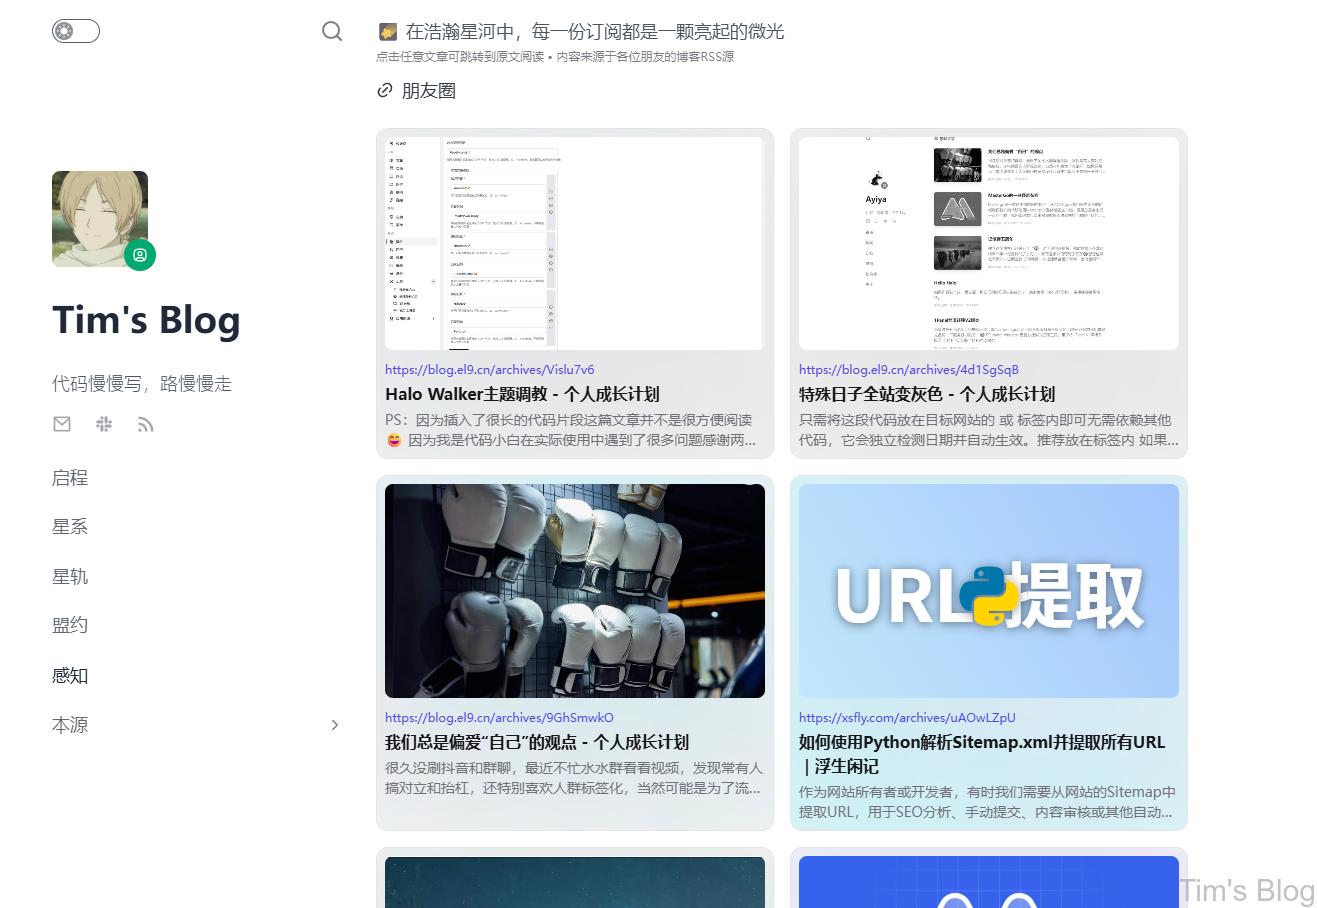Open the Slack social icon
Screen dimensions: 1317x908
click(x=103, y=423)
